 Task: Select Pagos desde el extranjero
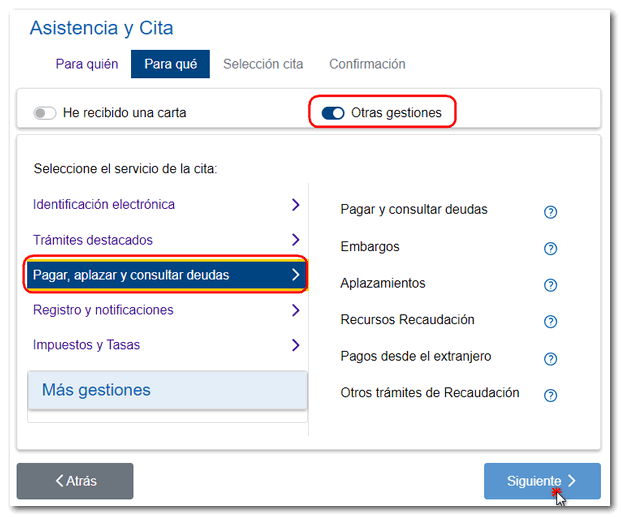coord(416,356)
